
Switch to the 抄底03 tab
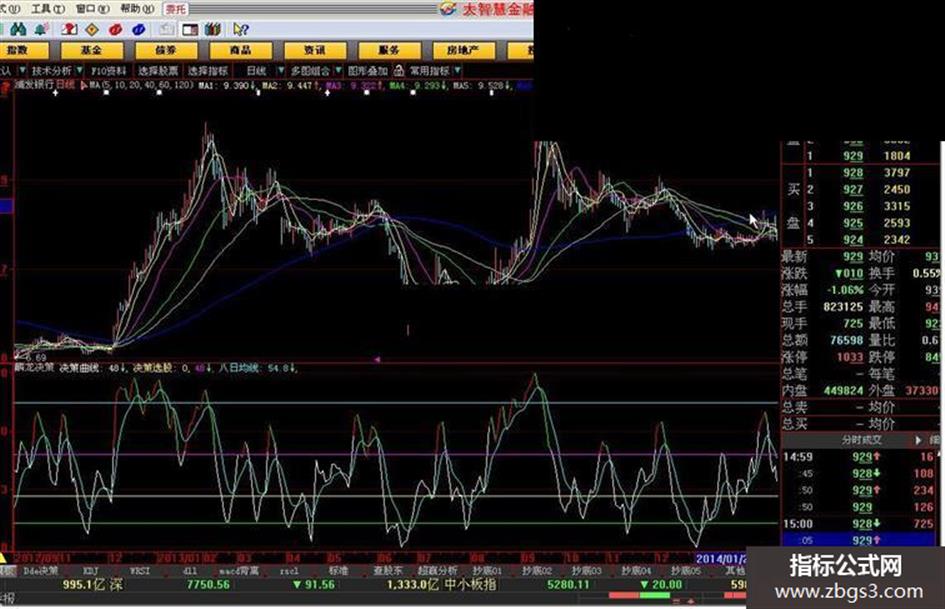[586, 570]
